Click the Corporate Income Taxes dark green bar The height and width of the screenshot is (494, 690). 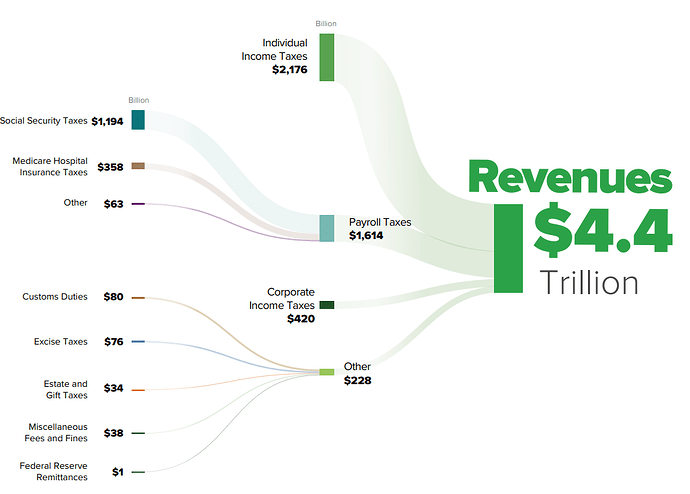tap(327, 305)
